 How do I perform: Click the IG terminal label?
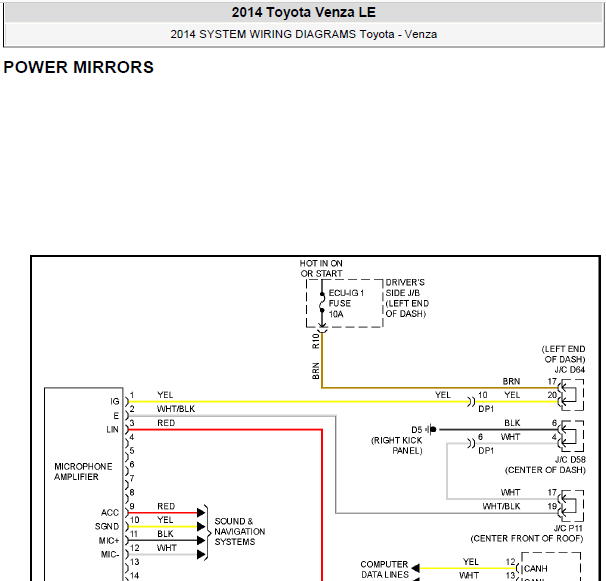[x=115, y=402]
